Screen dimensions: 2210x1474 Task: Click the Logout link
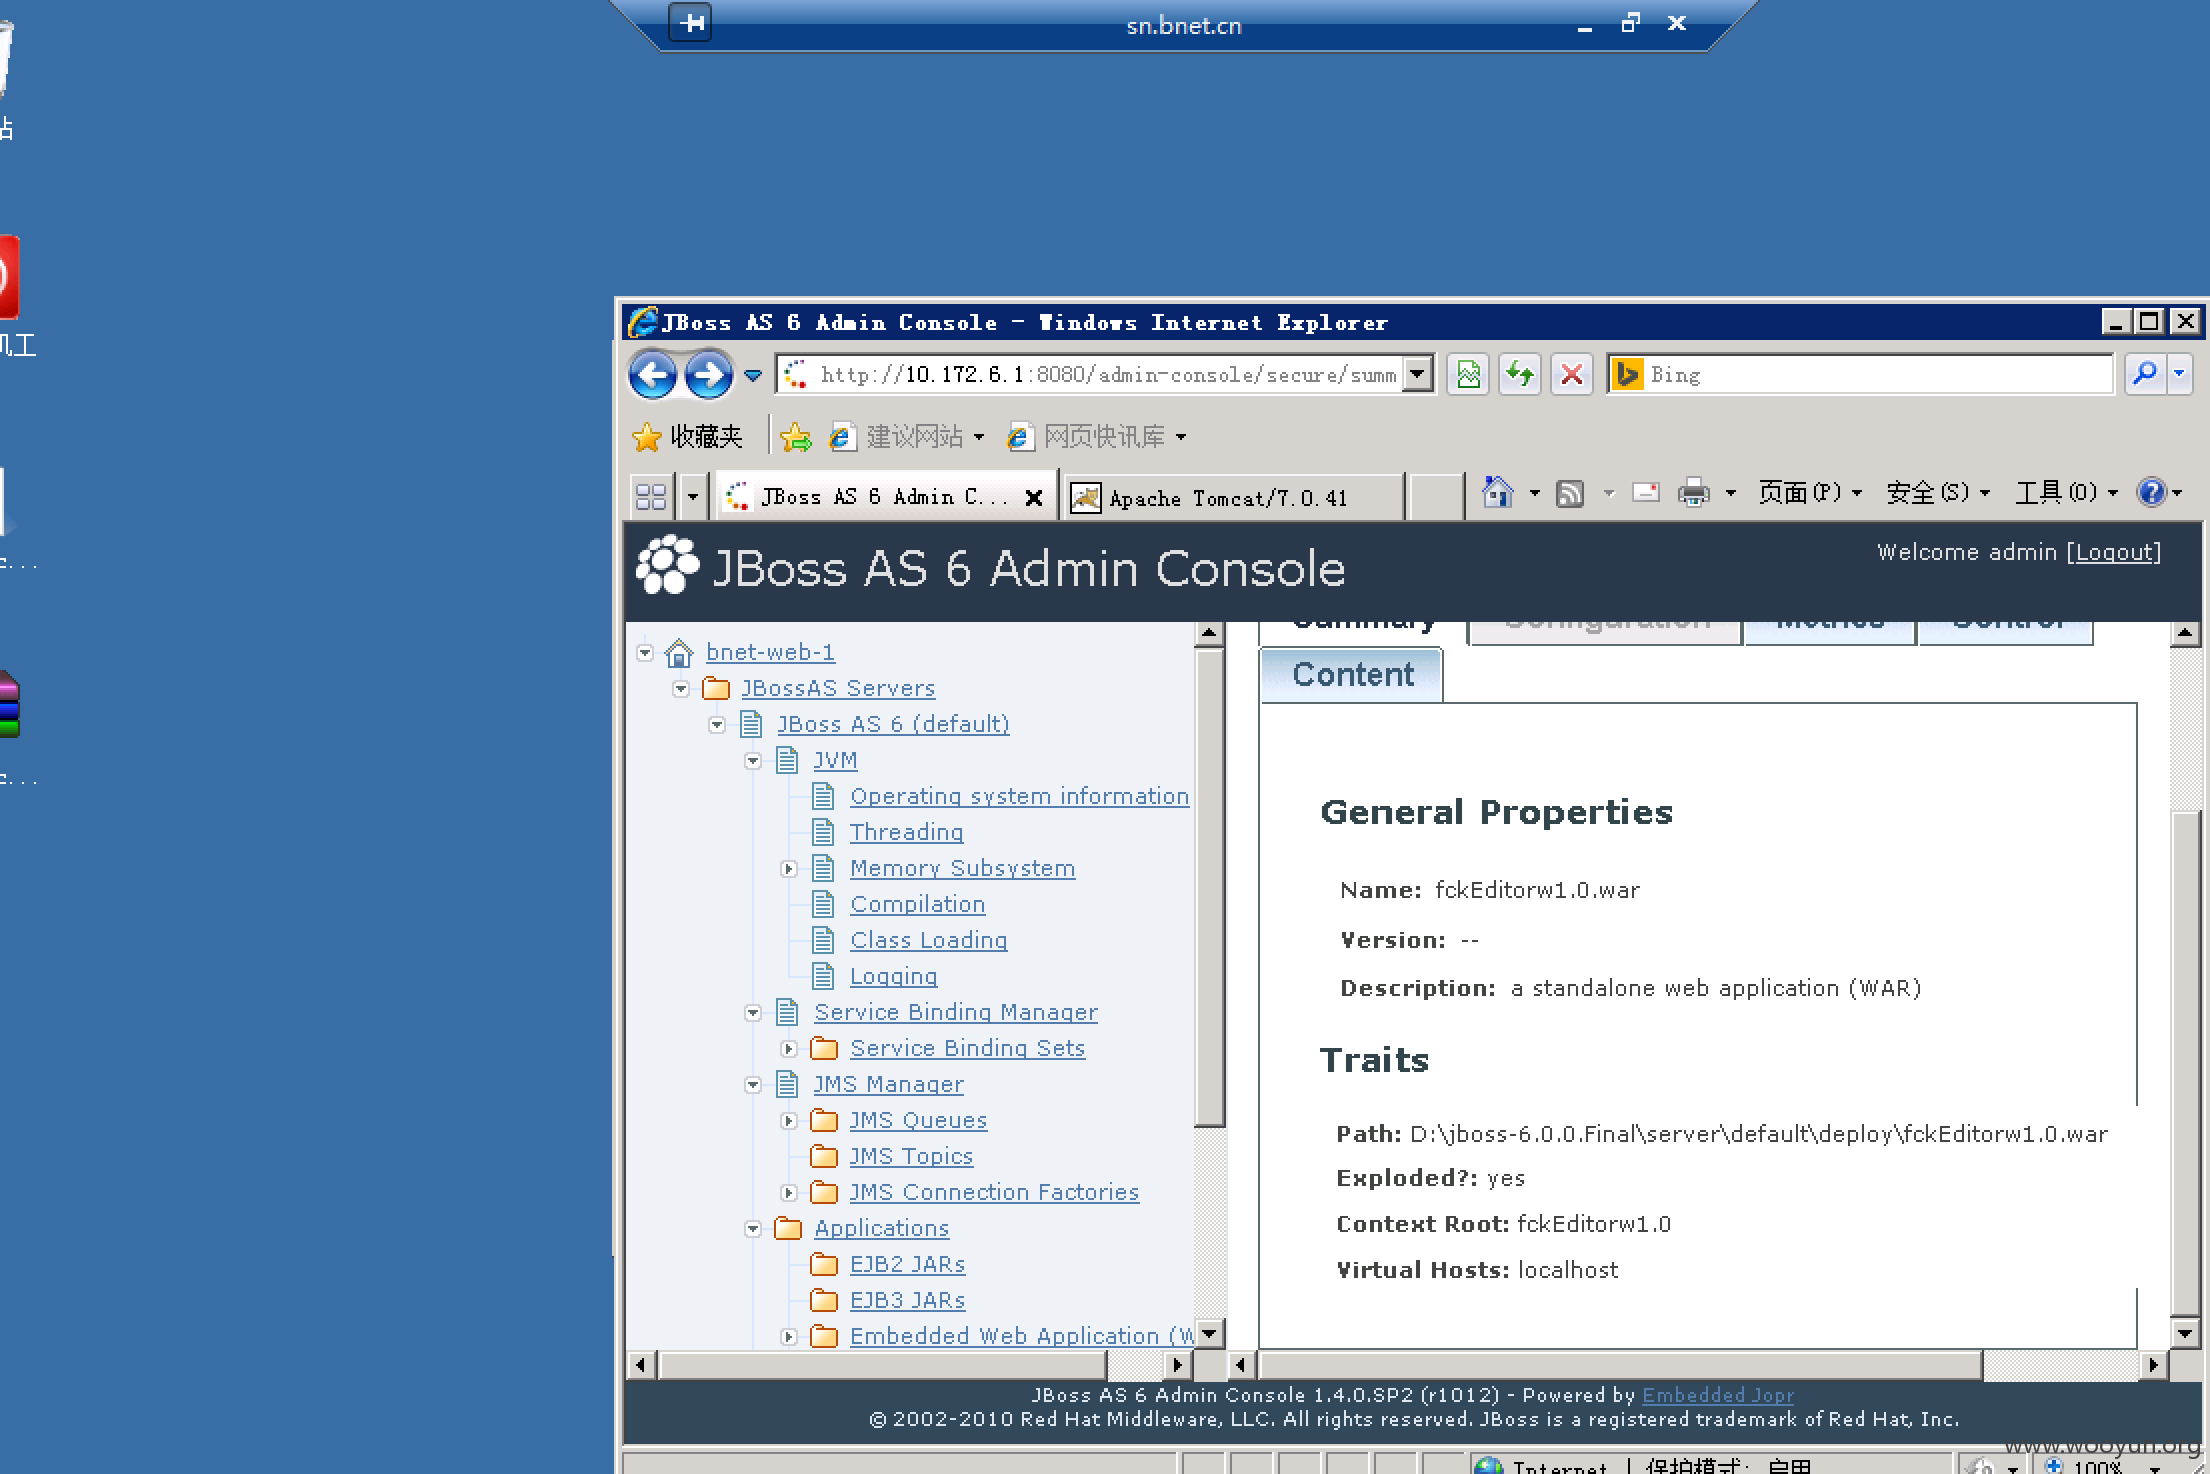click(2114, 553)
